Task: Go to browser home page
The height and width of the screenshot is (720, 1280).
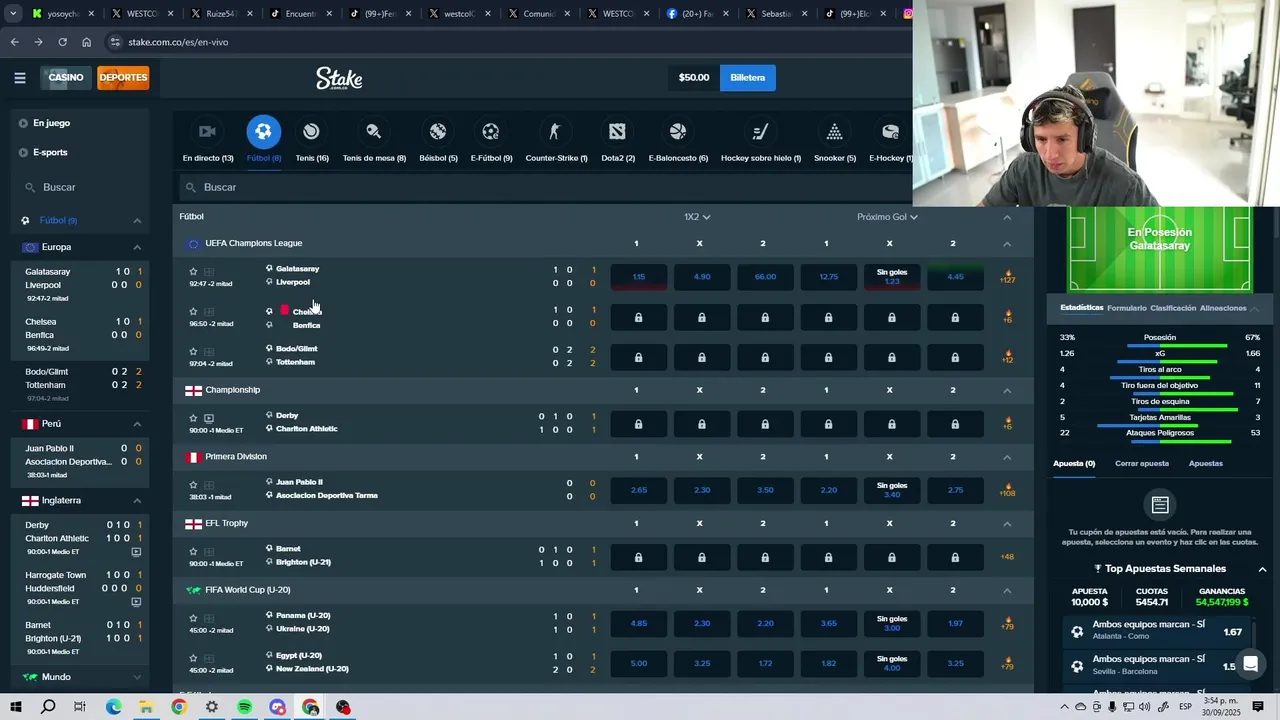Action: (x=86, y=42)
